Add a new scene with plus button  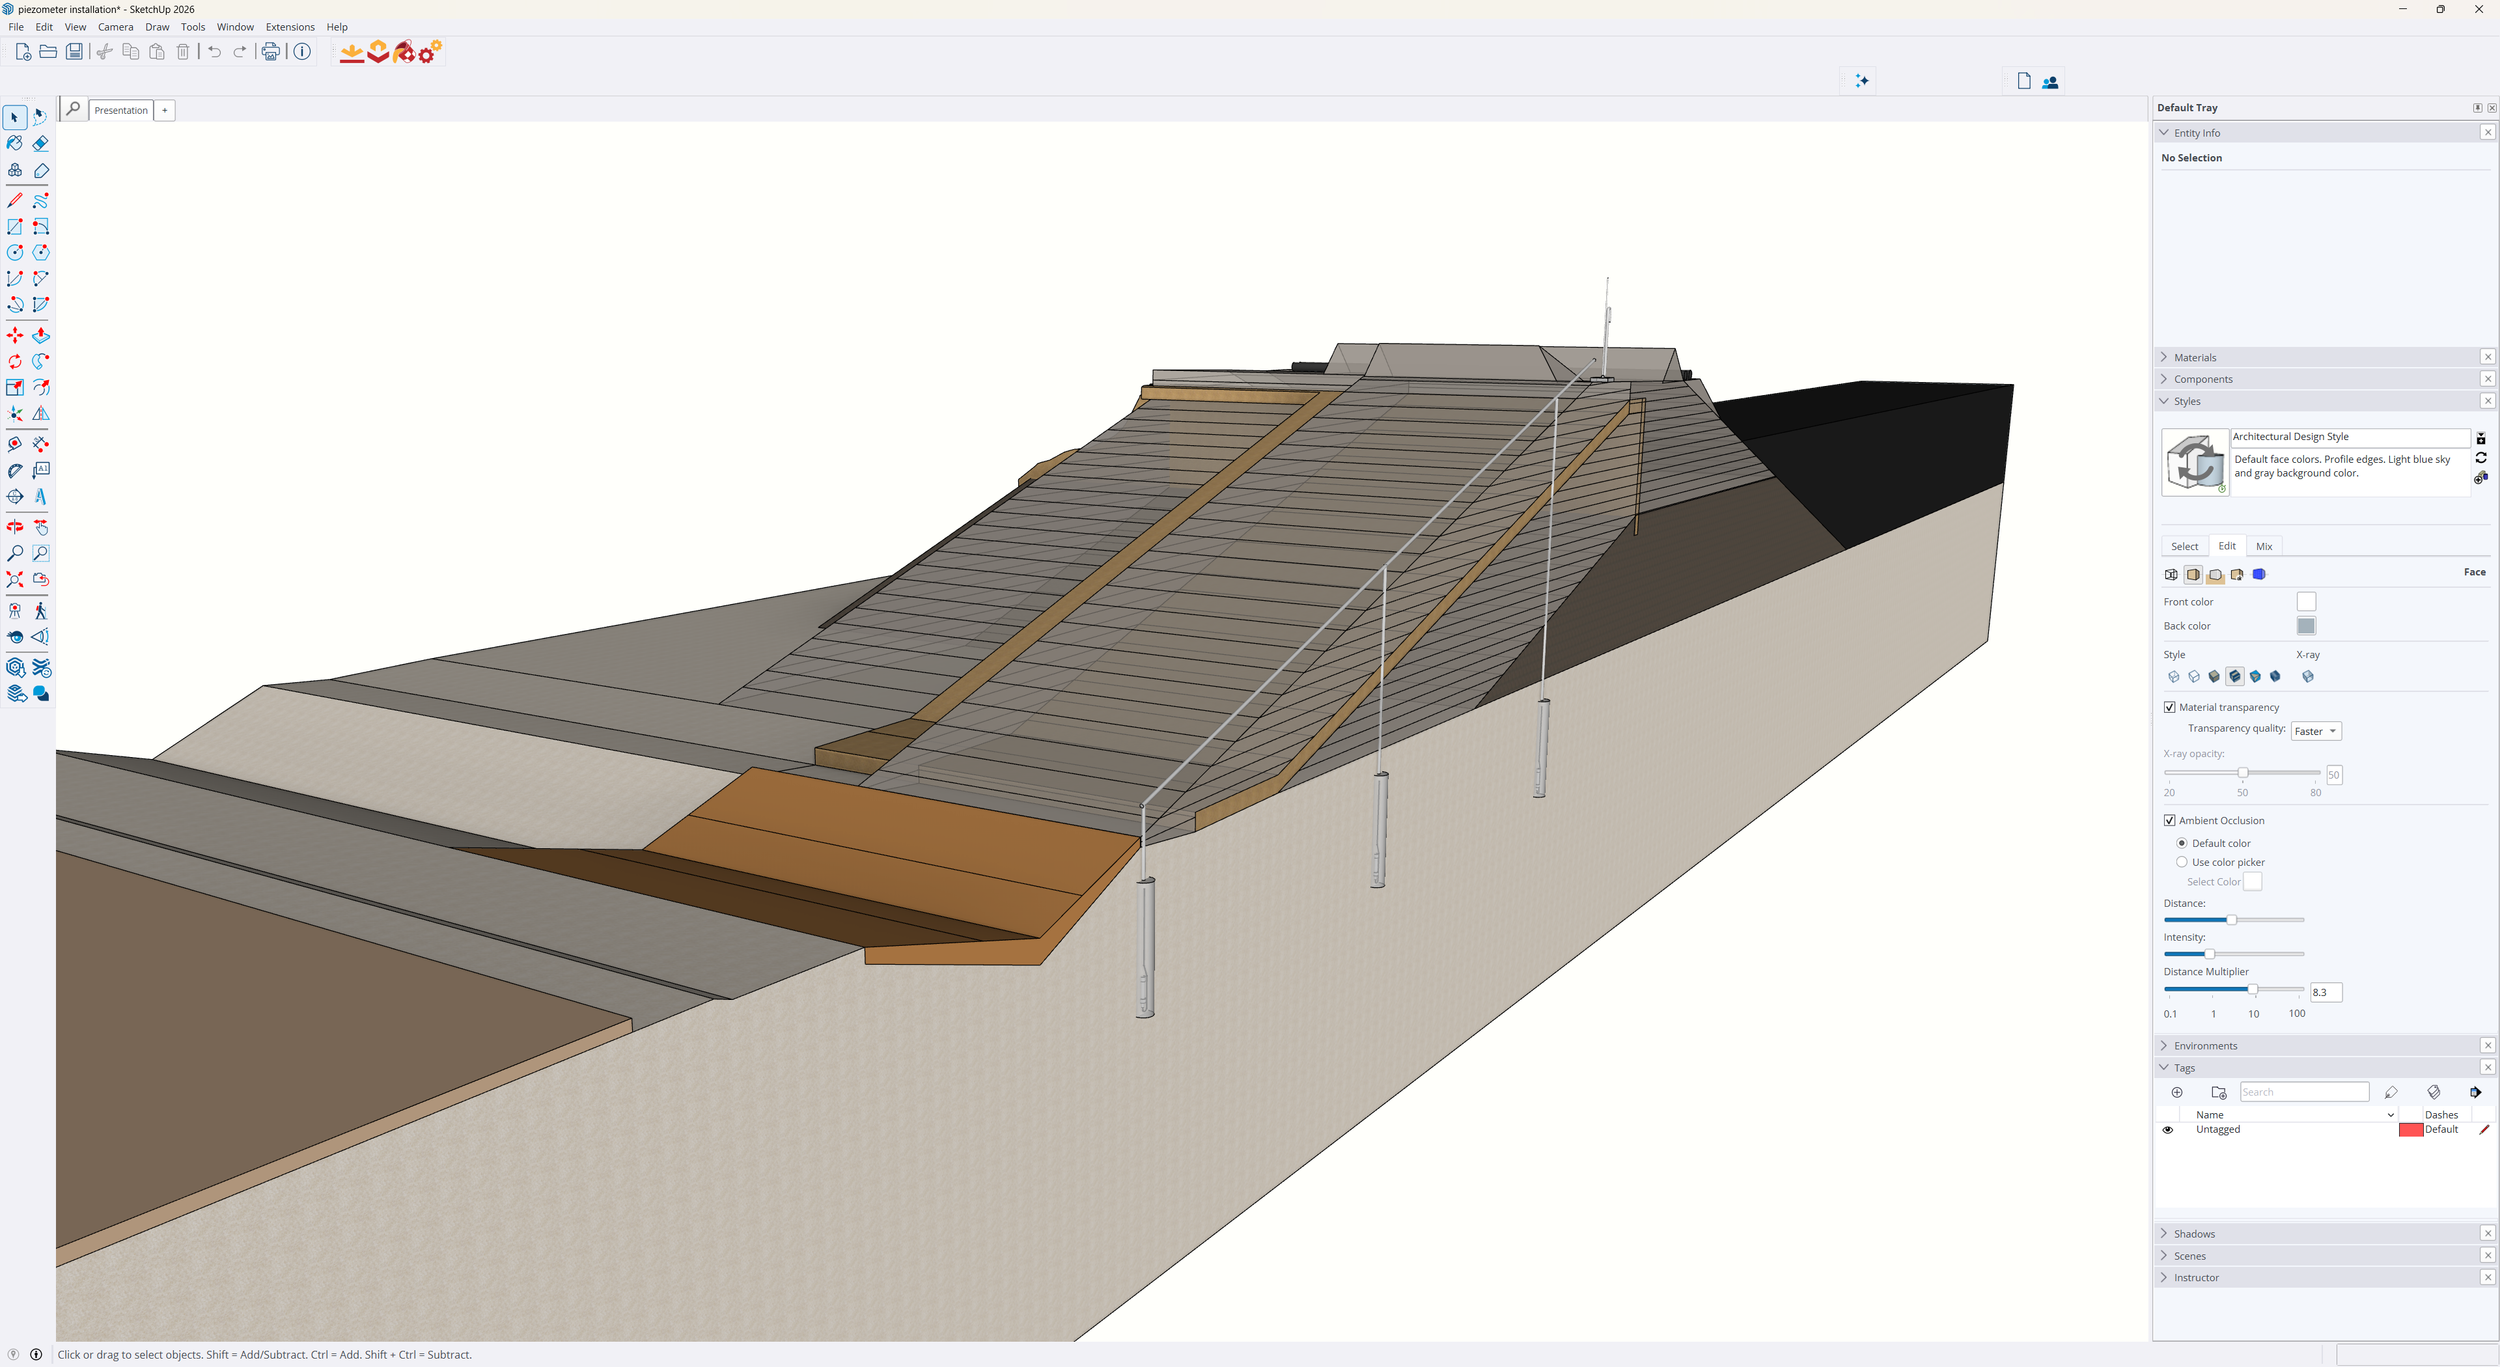[x=165, y=111]
